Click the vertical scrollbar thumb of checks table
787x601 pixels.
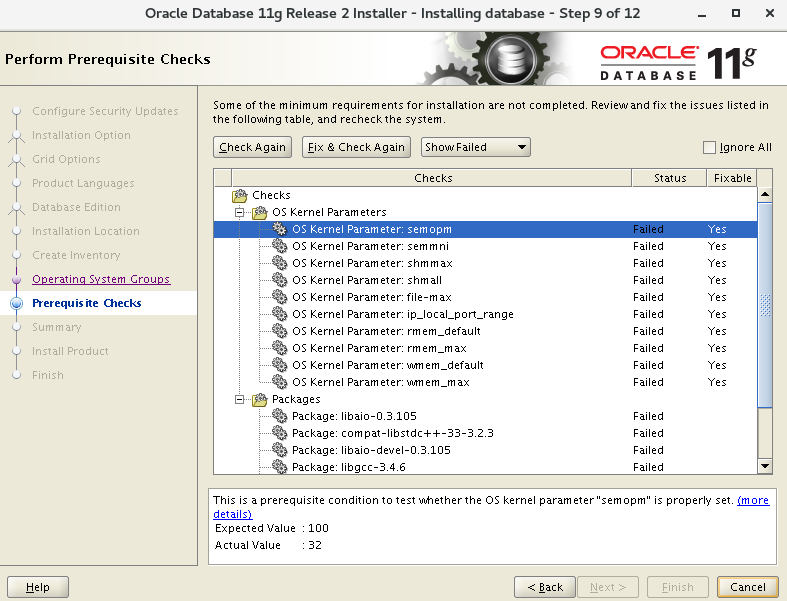coord(765,305)
